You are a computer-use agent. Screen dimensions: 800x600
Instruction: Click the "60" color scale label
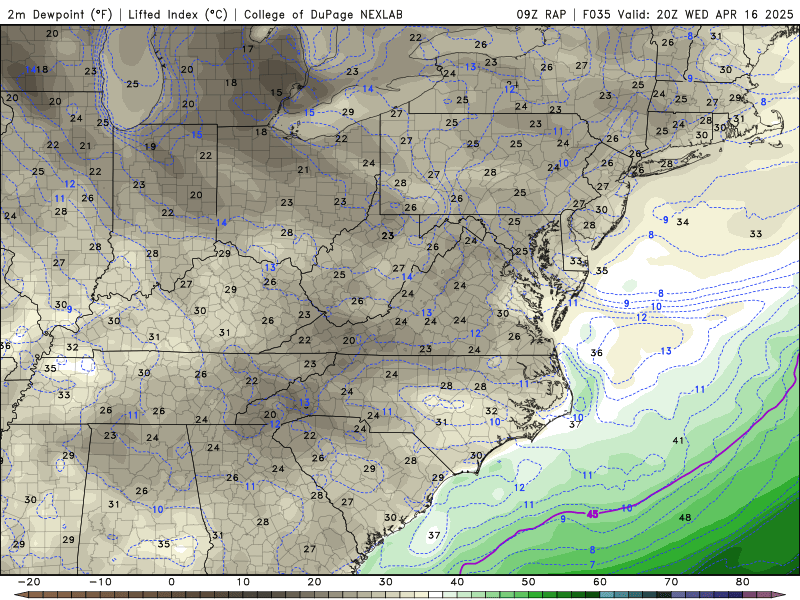[600, 582]
